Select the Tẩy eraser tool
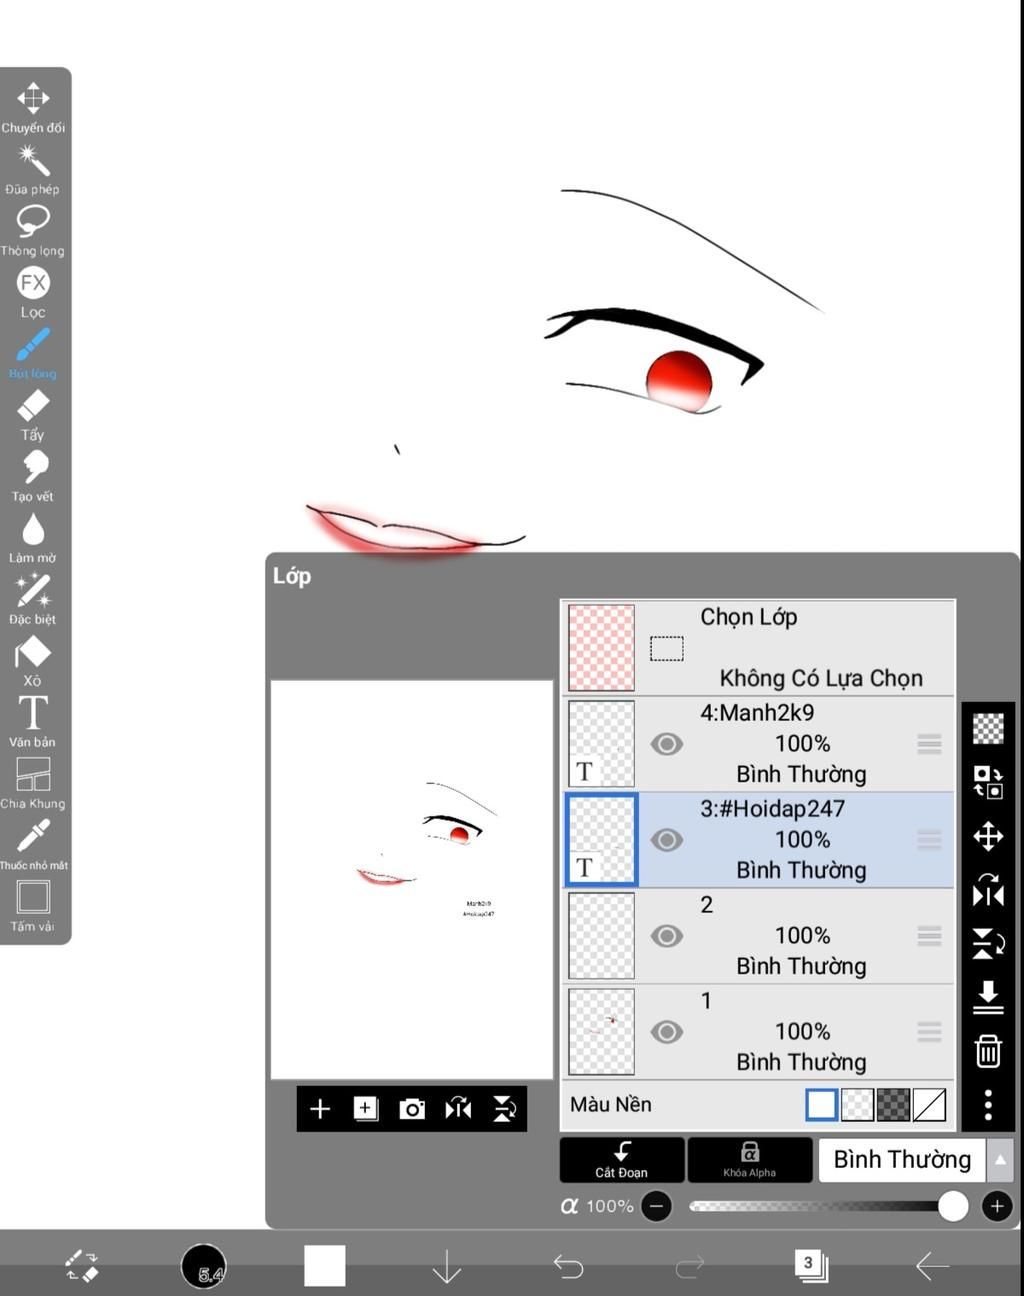 pos(33,415)
